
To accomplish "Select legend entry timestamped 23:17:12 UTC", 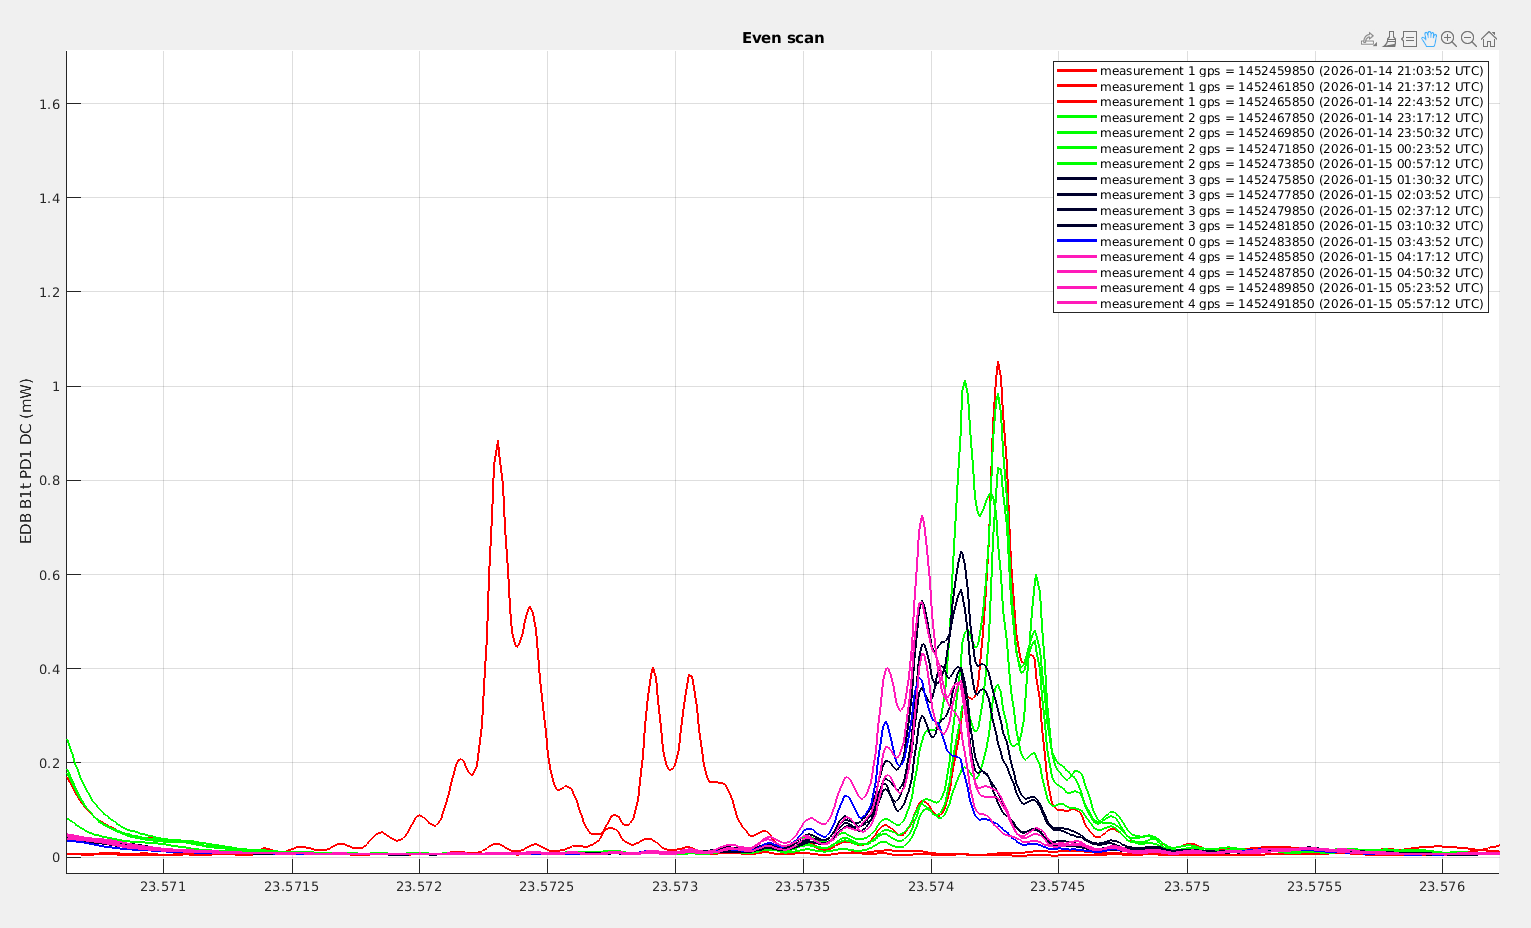I will tap(1291, 118).
